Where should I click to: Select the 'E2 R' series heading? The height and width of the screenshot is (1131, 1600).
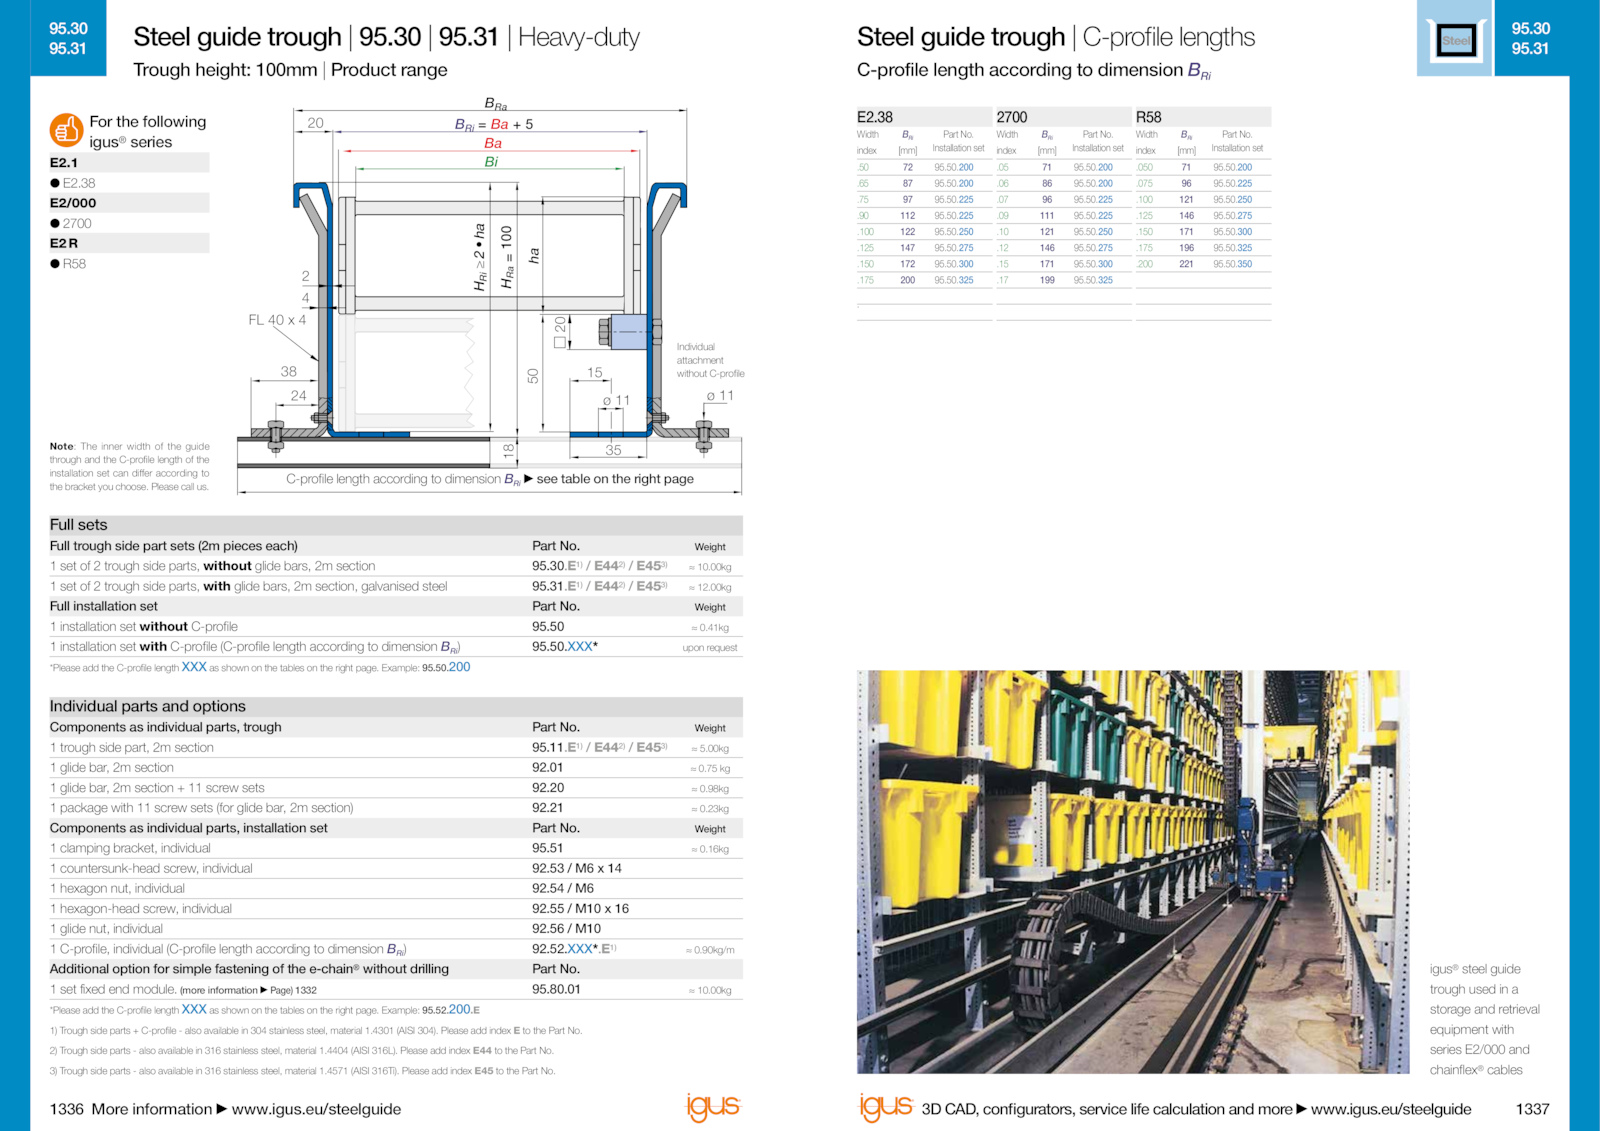coord(129,243)
